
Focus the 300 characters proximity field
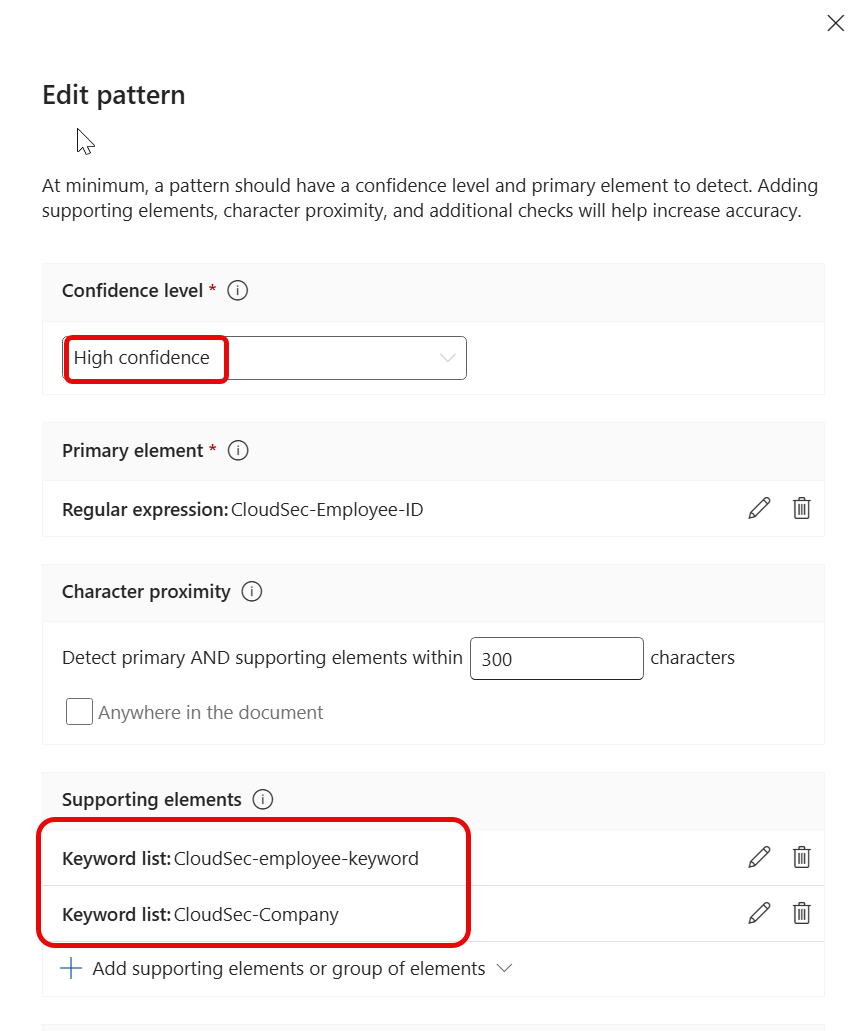point(556,658)
